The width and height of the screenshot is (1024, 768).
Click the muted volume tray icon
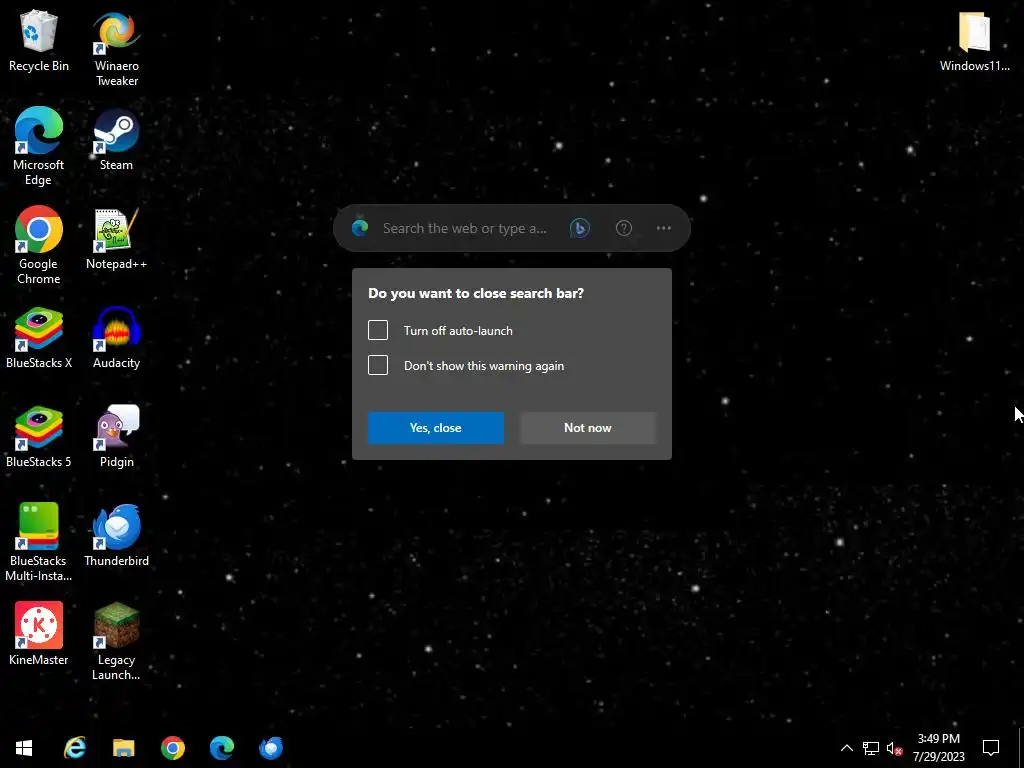coord(895,748)
